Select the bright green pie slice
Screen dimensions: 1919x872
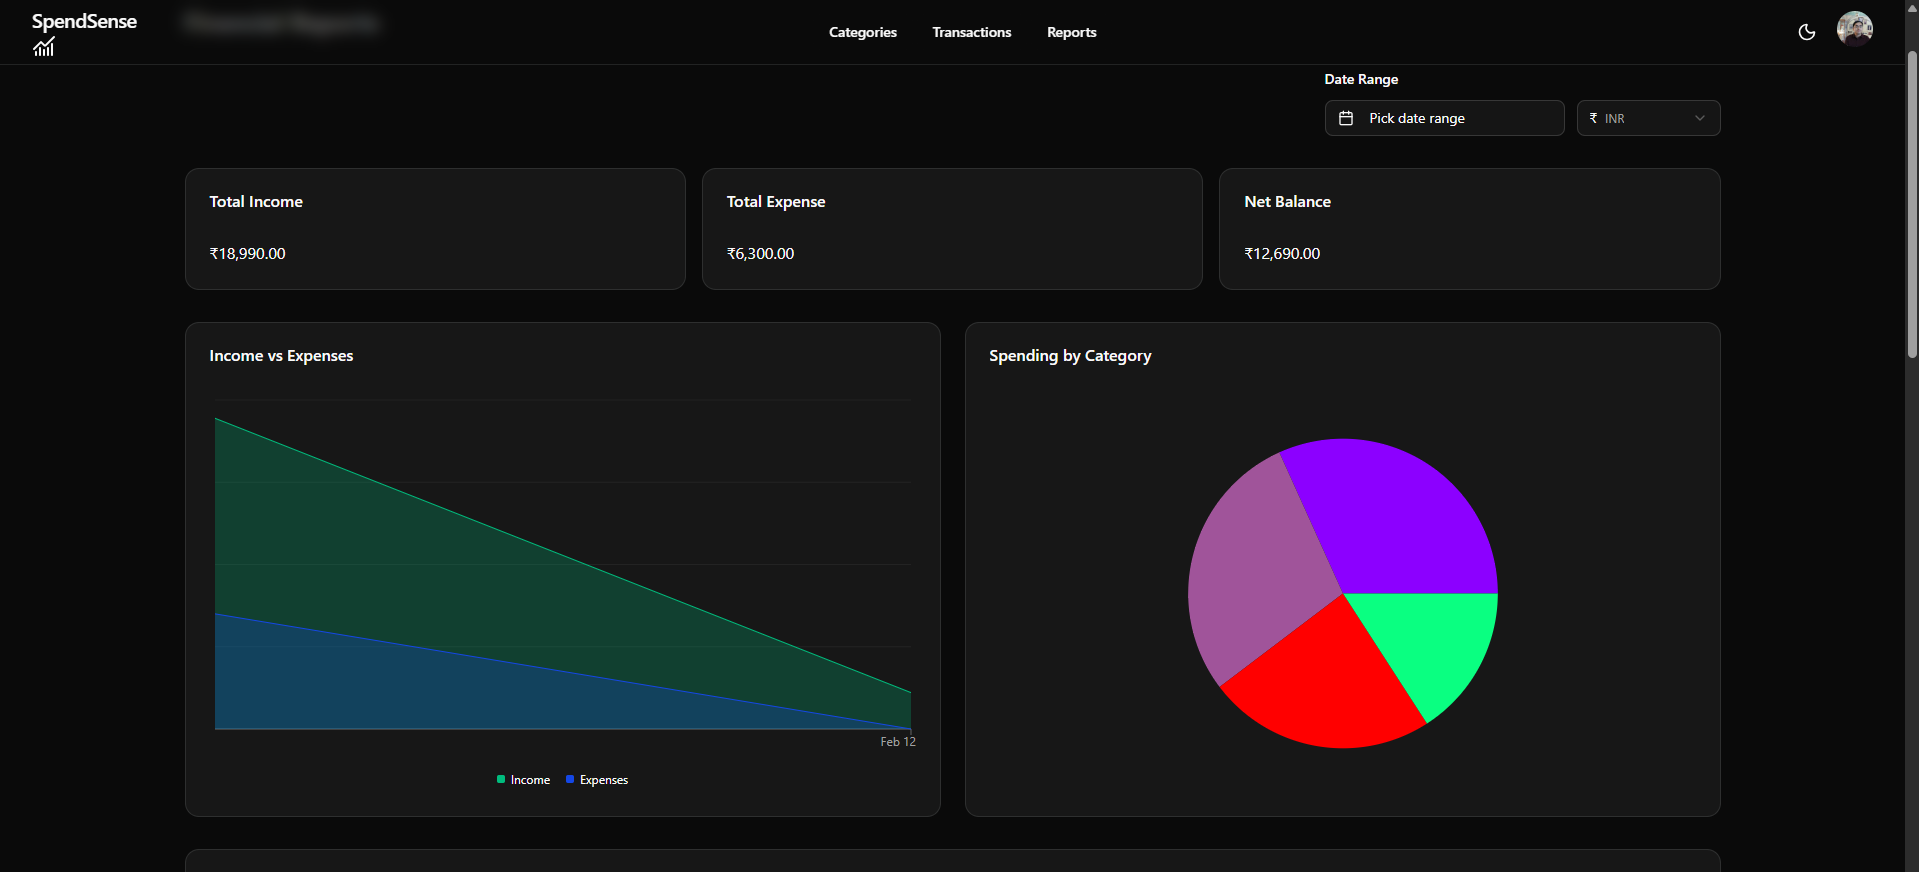point(1440,640)
